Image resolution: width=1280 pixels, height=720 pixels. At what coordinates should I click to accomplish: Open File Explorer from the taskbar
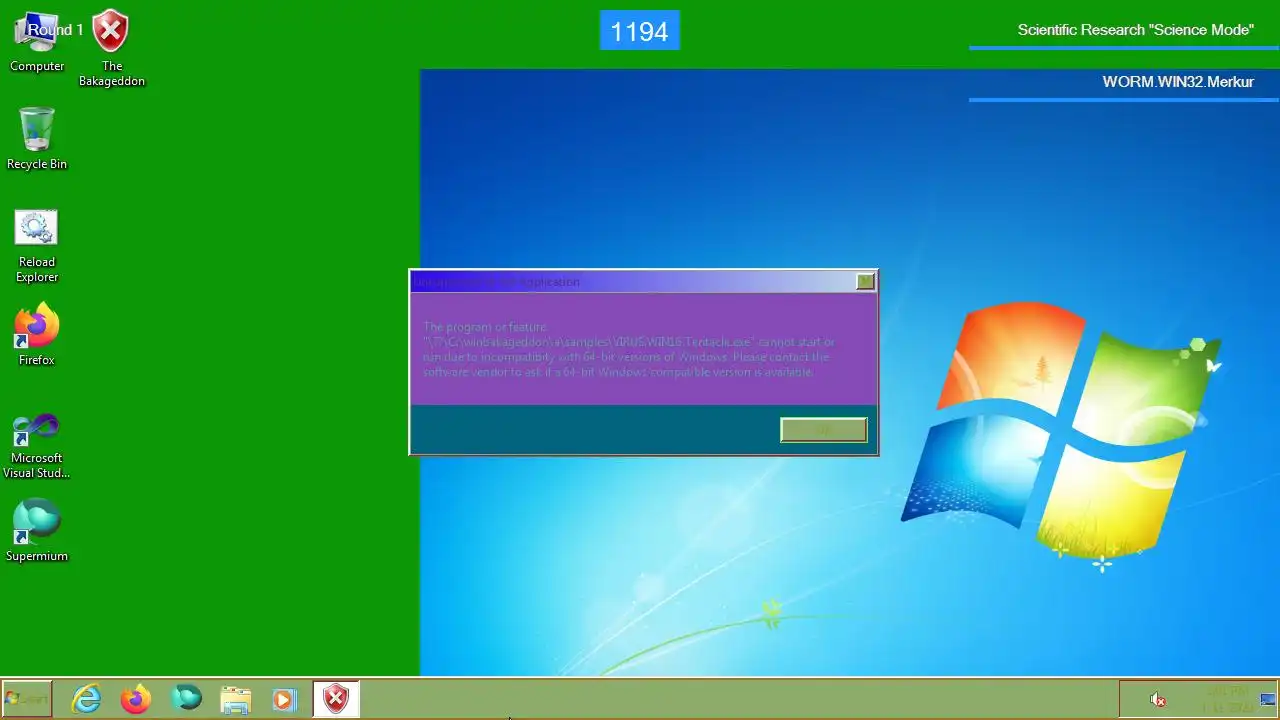[235, 699]
